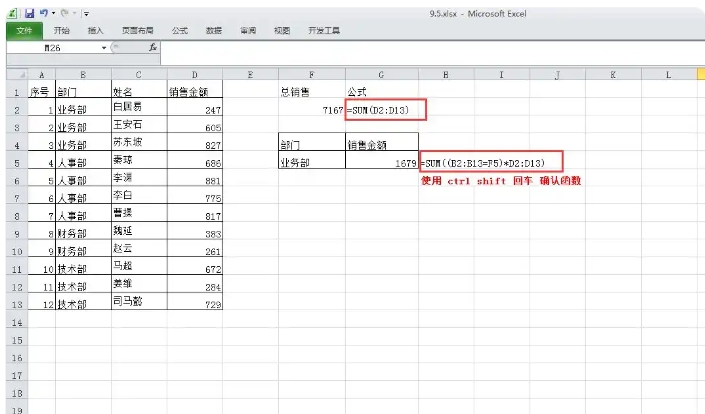Switch to the 审阅 ribbon tab
The width and height of the screenshot is (705, 414).
(248, 31)
